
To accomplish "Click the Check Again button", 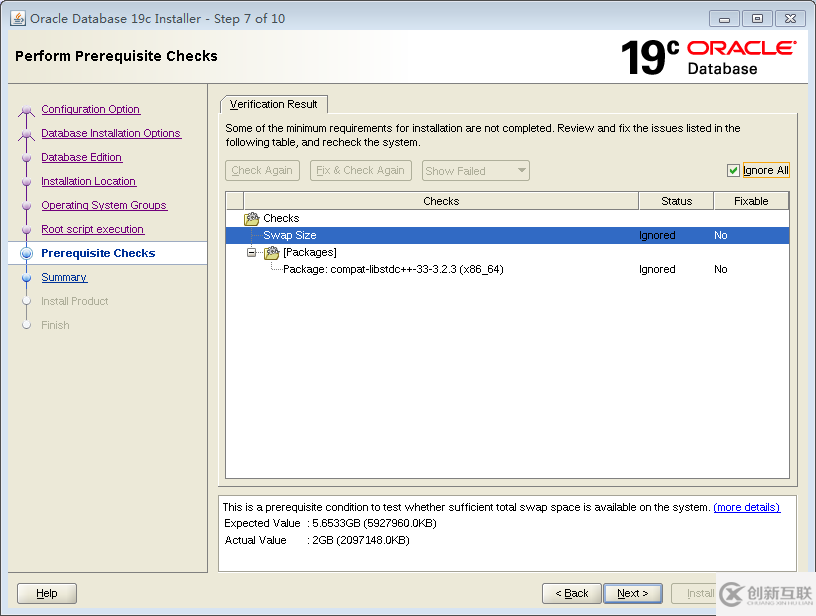I will pos(262,171).
